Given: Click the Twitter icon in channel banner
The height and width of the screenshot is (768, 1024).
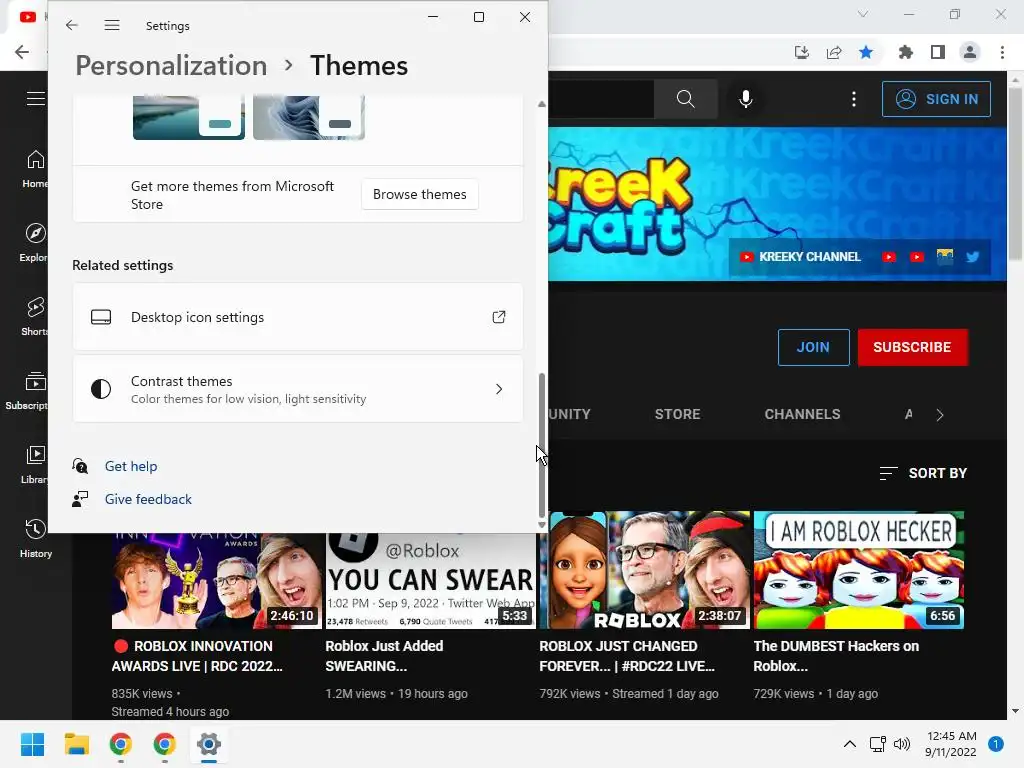Looking at the screenshot, I should click(x=972, y=257).
